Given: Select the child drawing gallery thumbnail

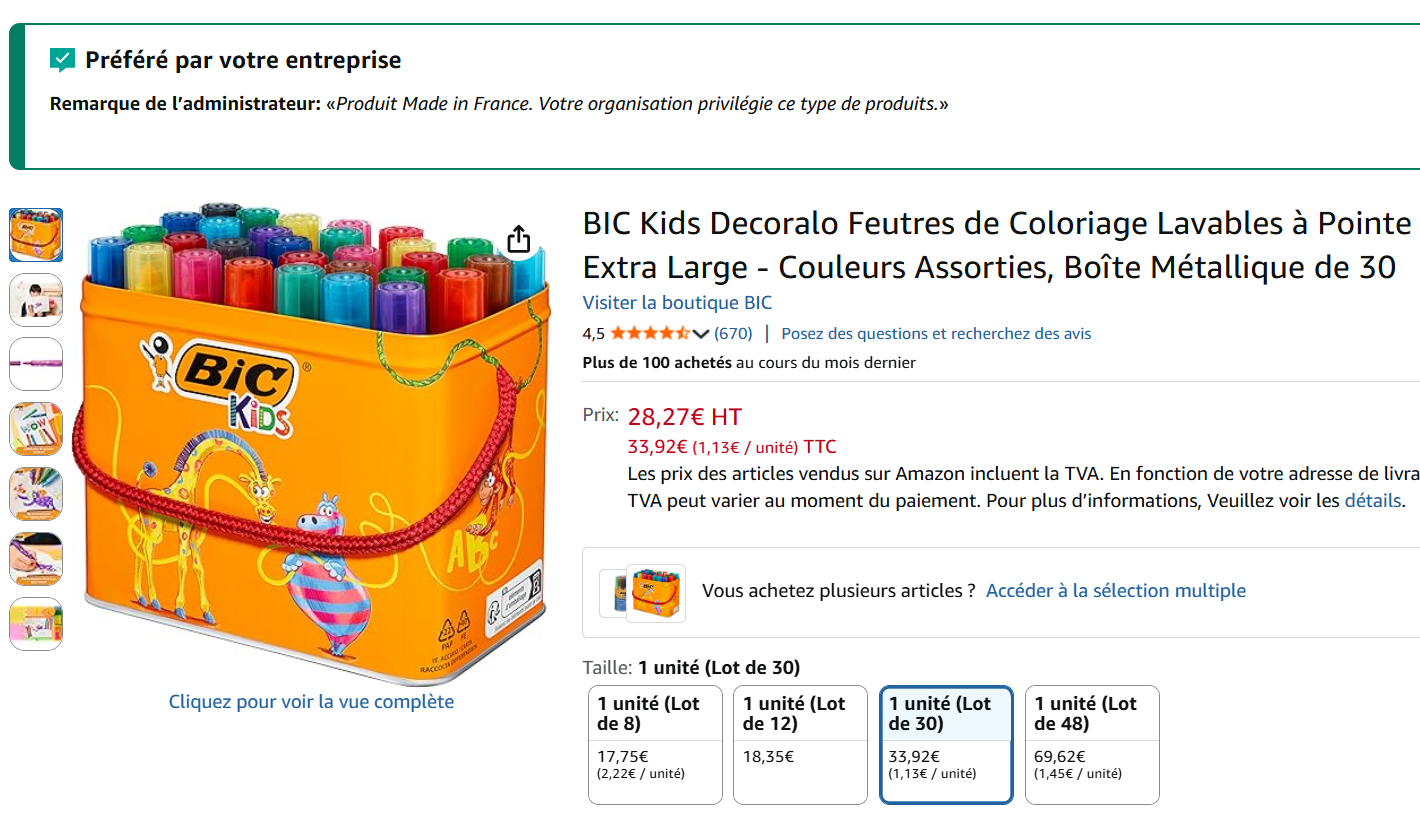Looking at the screenshot, I should (35, 299).
